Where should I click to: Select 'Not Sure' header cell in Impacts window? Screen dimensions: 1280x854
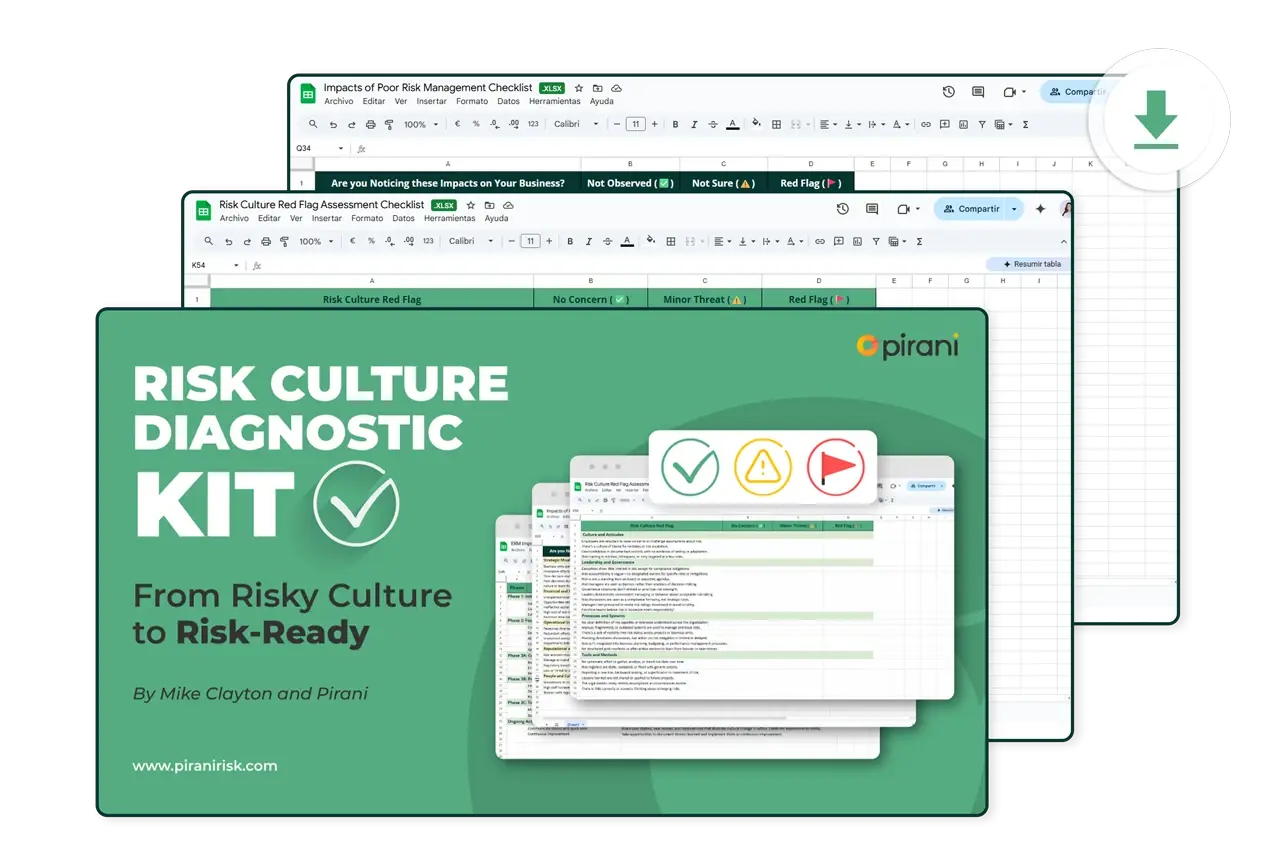pyautogui.click(x=723, y=183)
